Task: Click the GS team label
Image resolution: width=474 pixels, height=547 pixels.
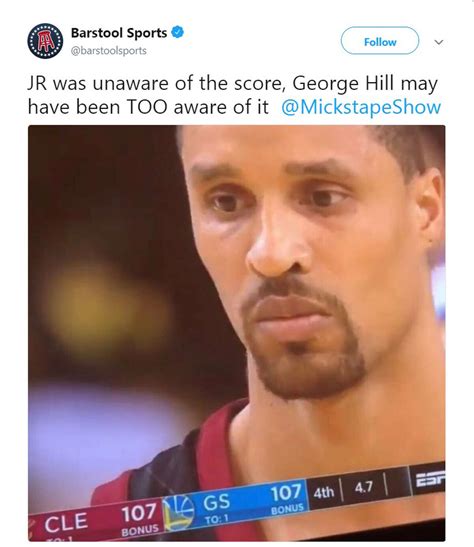Action: tap(217, 502)
